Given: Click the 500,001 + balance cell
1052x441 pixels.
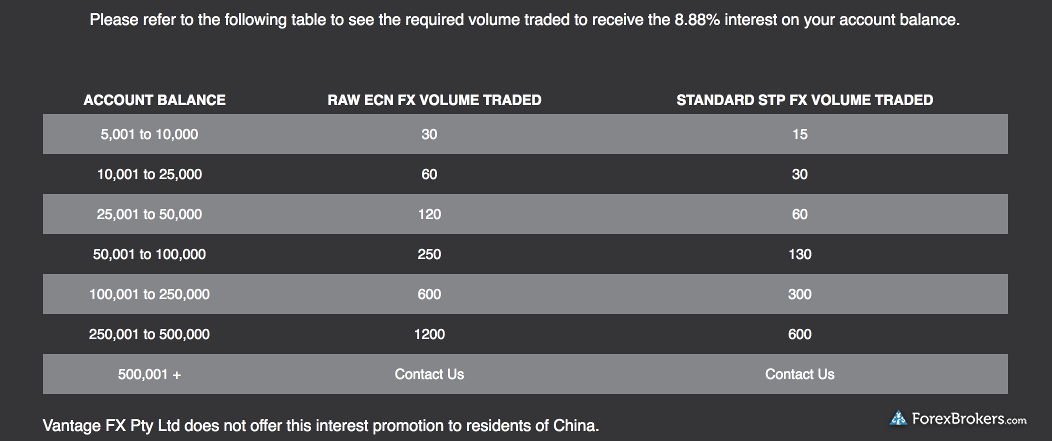Looking at the screenshot, I should pos(150,374).
